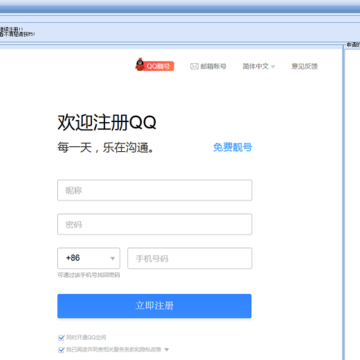Click the 立即注册 button
Viewport: 360px width, 360px height.
click(154, 306)
